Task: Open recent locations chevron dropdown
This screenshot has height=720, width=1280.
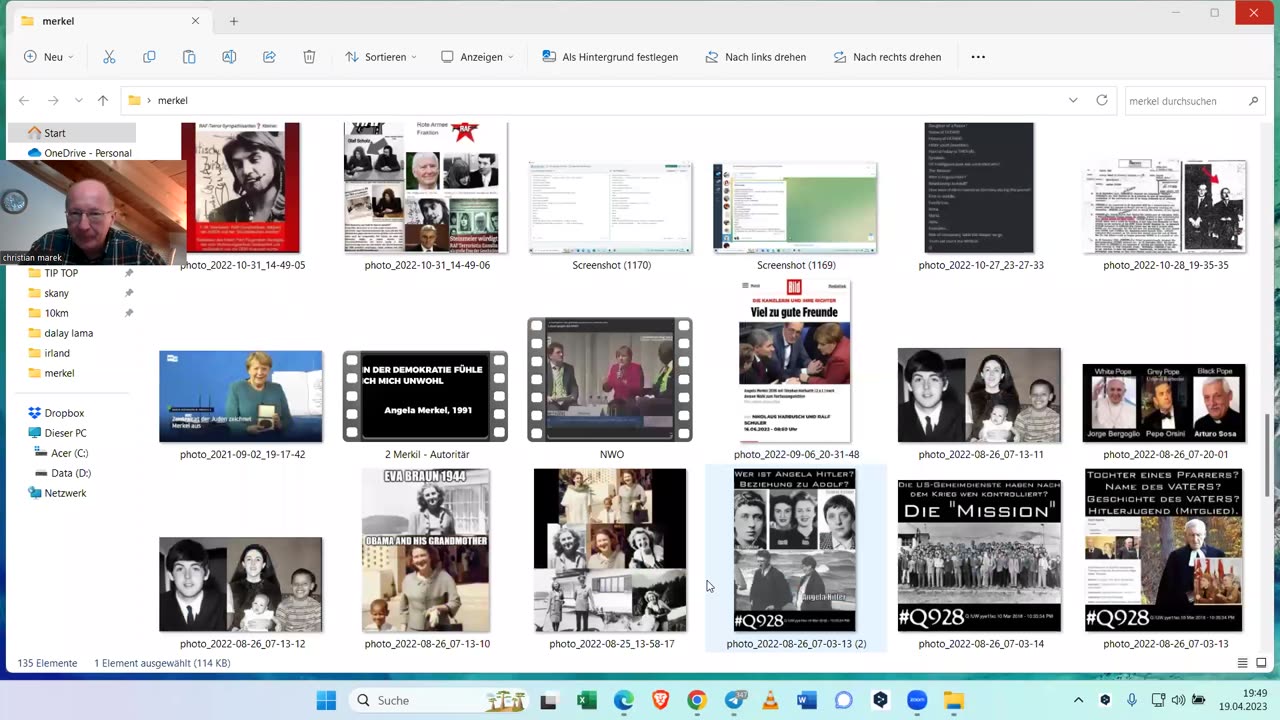Action: pos(79,100)
